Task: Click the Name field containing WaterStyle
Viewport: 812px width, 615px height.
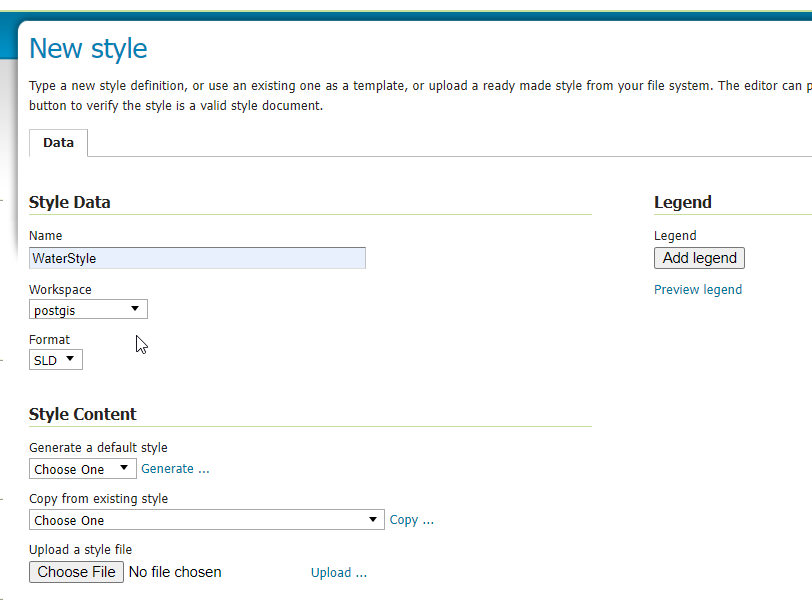Action: (197, 258)
